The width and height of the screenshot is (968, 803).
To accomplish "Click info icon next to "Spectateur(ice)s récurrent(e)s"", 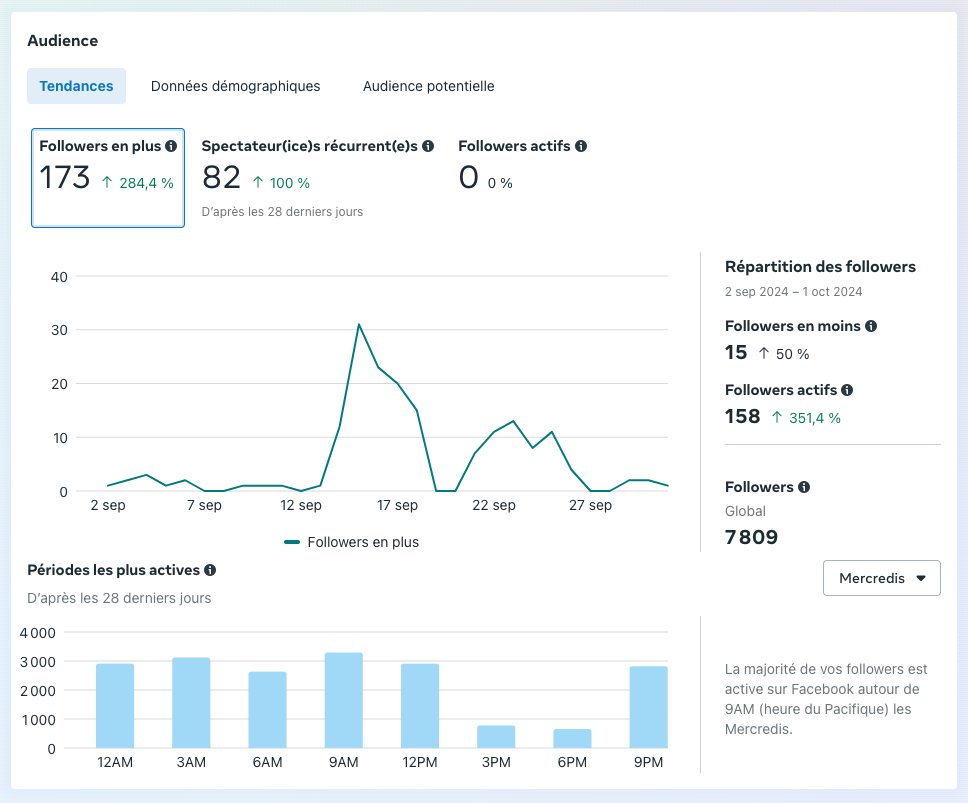I will [428, 146].
